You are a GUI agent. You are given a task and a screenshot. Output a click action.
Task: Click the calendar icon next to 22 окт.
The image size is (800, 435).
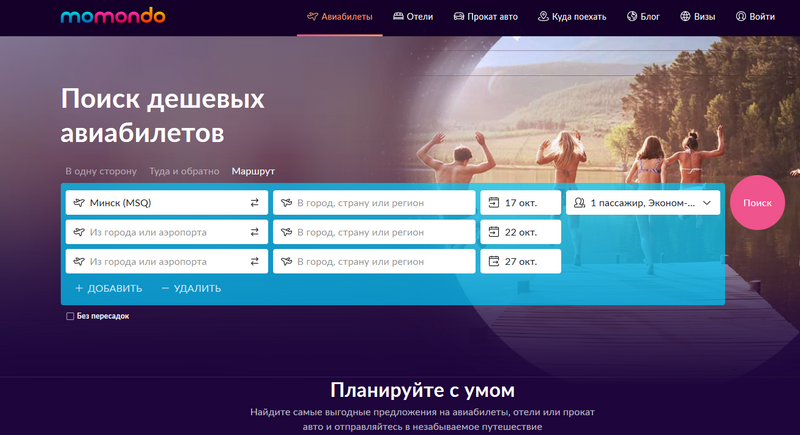(x=493, y=232)
